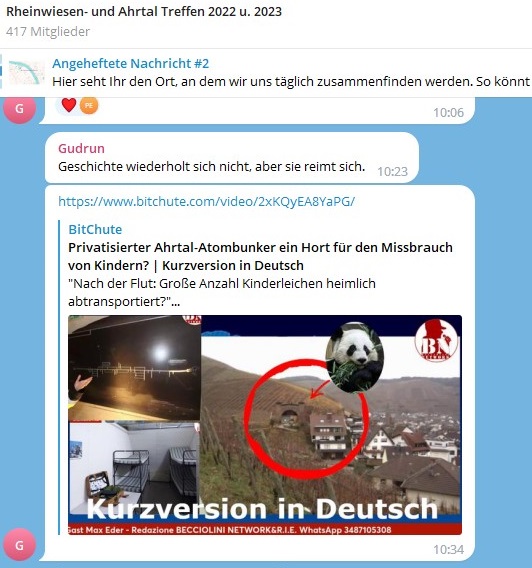Open the '417 Mitglieder' member count
Image resolution: width=532 pixels, height=568 pixels.
pyautogui.click(x=48, y=32)
